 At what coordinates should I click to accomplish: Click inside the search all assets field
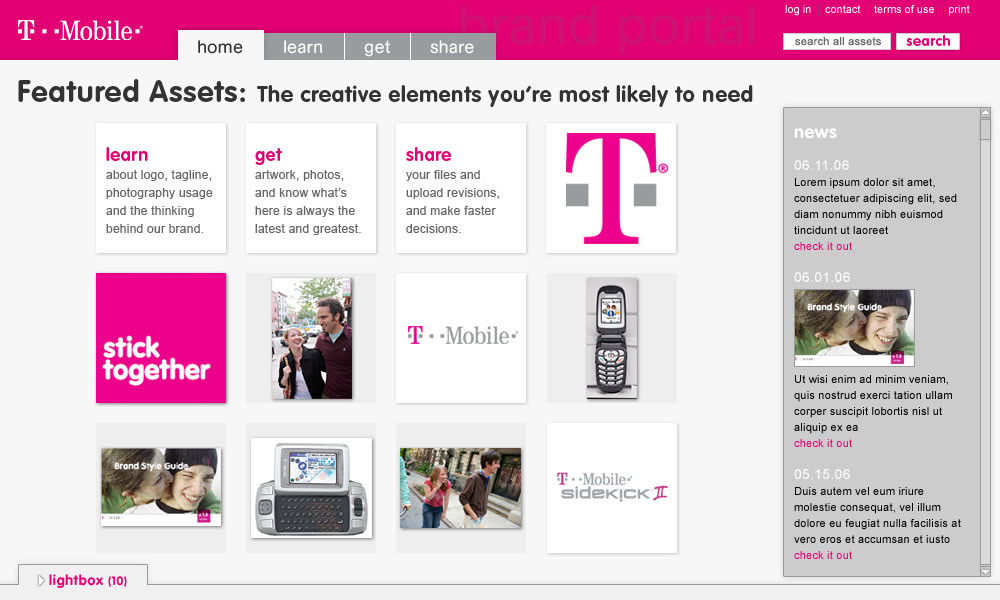836,41
